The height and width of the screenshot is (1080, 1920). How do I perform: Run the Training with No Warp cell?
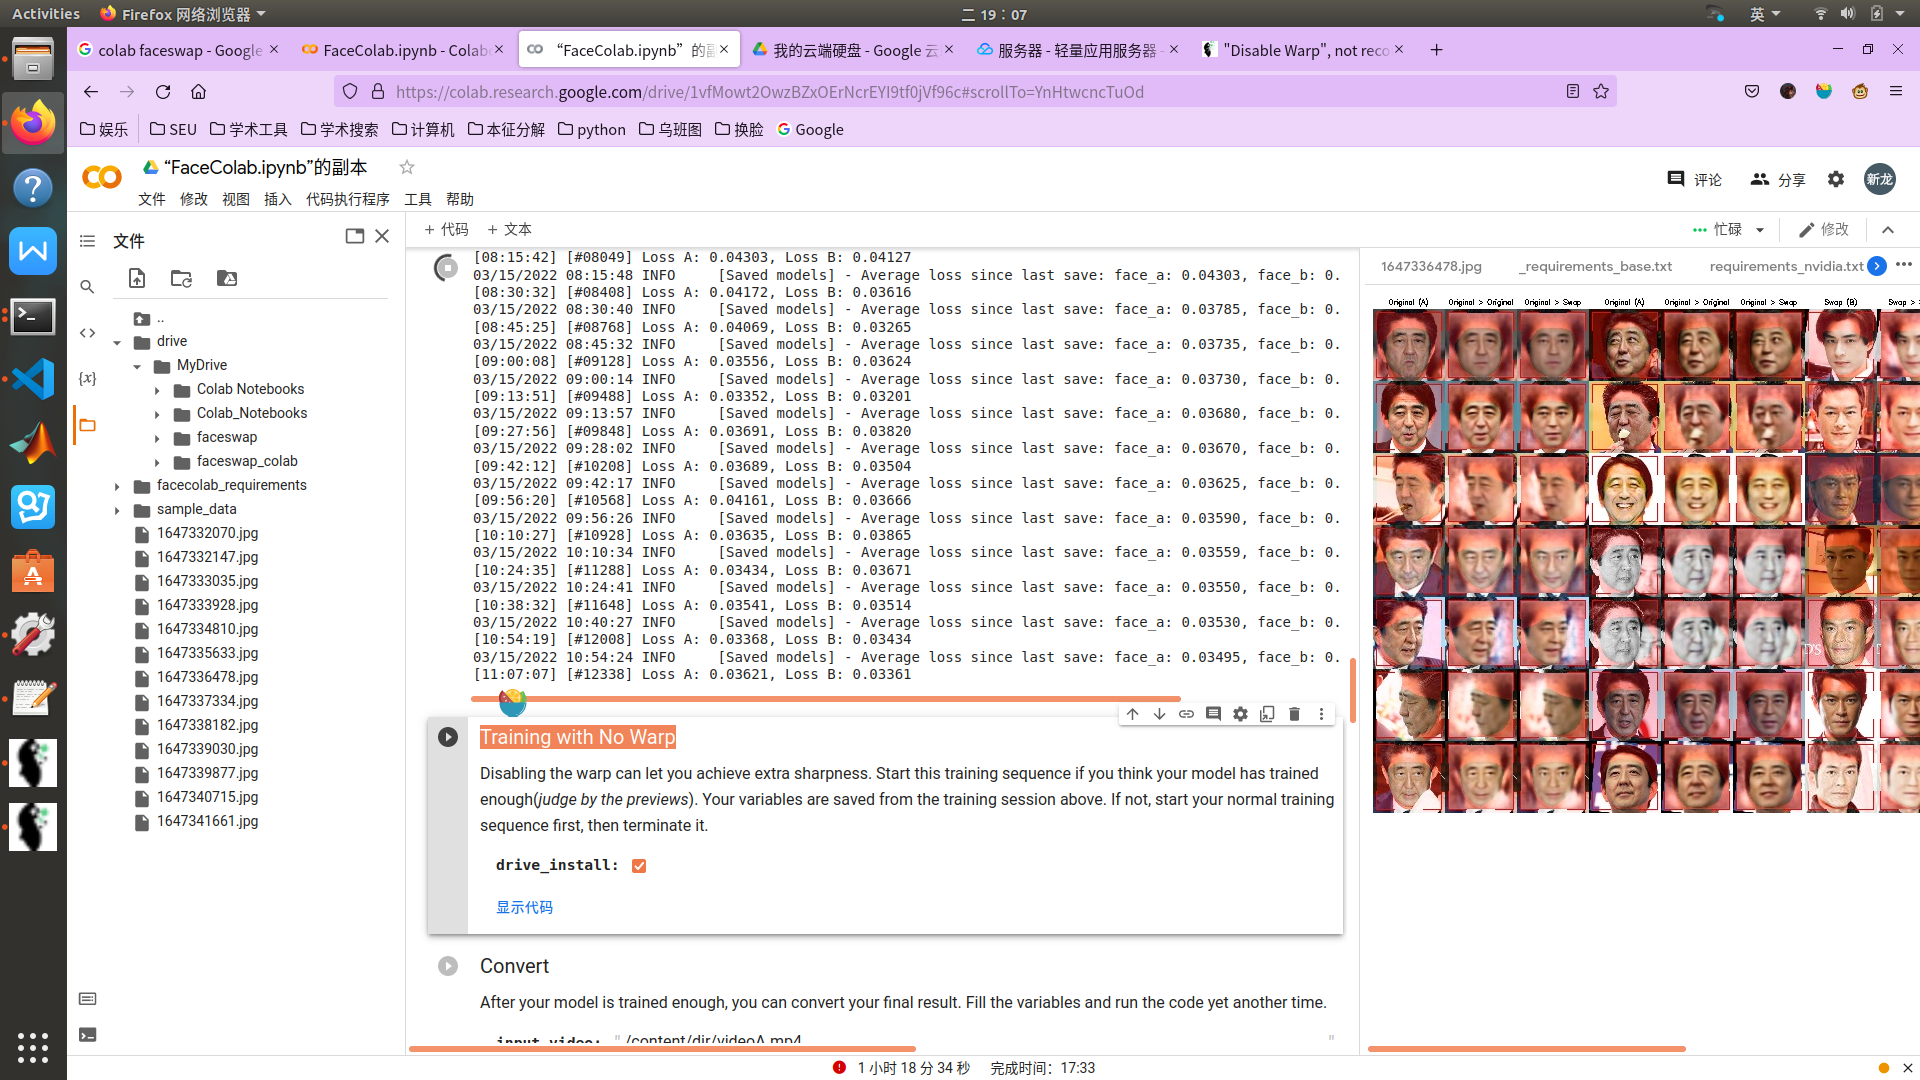[448, 737]
